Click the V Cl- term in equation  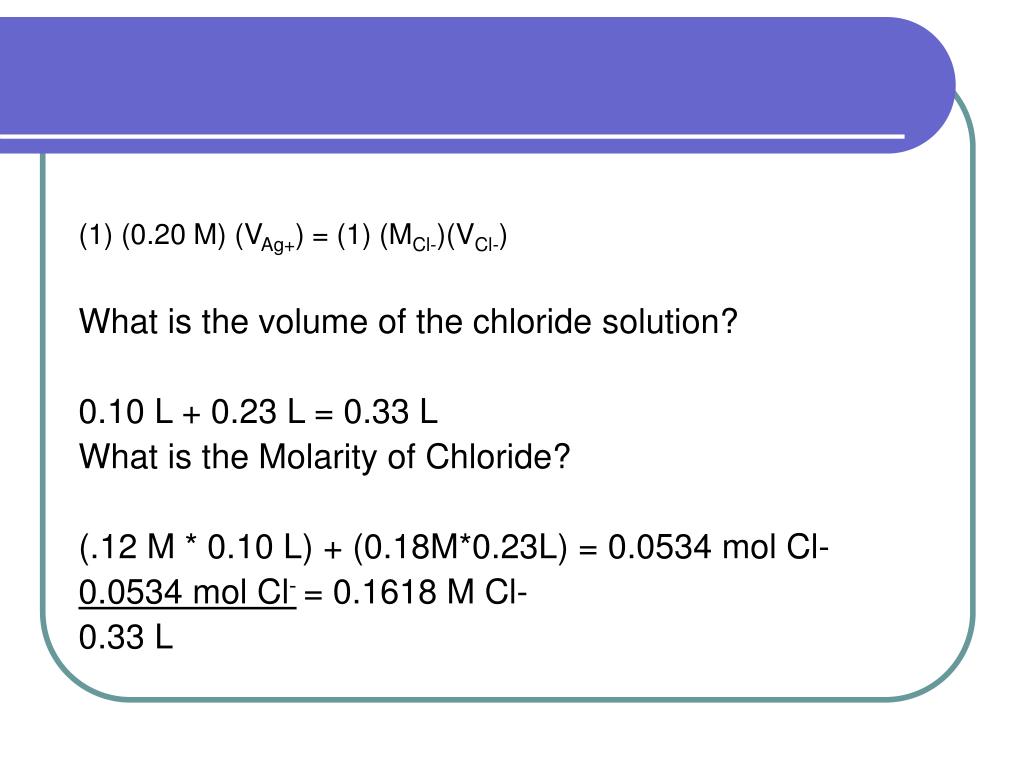pos(477,236)
